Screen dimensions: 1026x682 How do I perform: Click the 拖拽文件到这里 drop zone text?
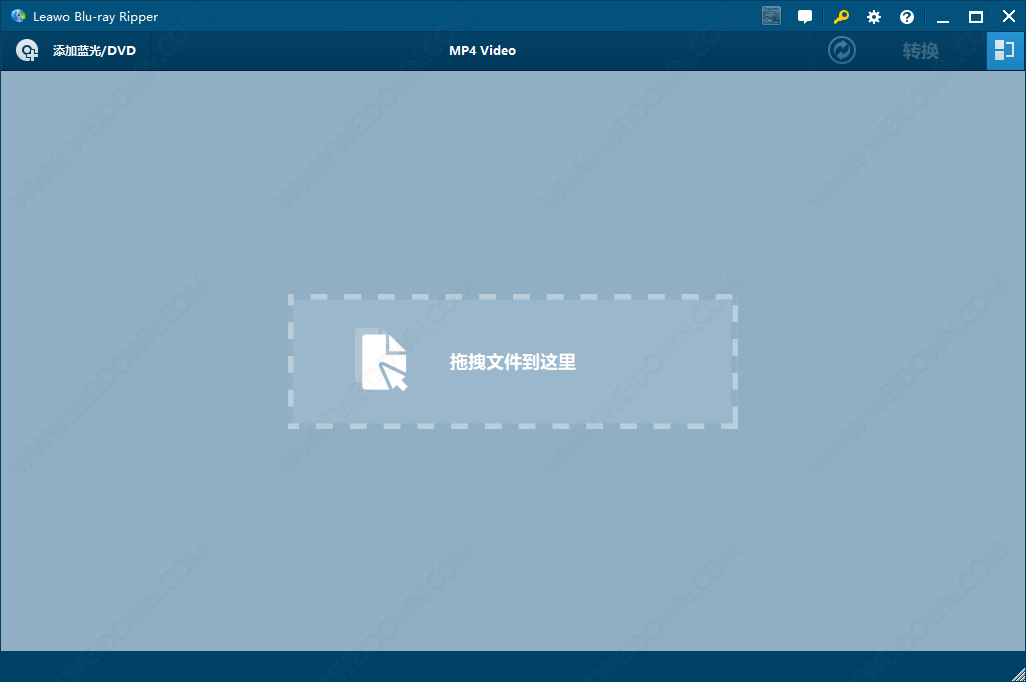pyautogui.click(x=513, y=362)
